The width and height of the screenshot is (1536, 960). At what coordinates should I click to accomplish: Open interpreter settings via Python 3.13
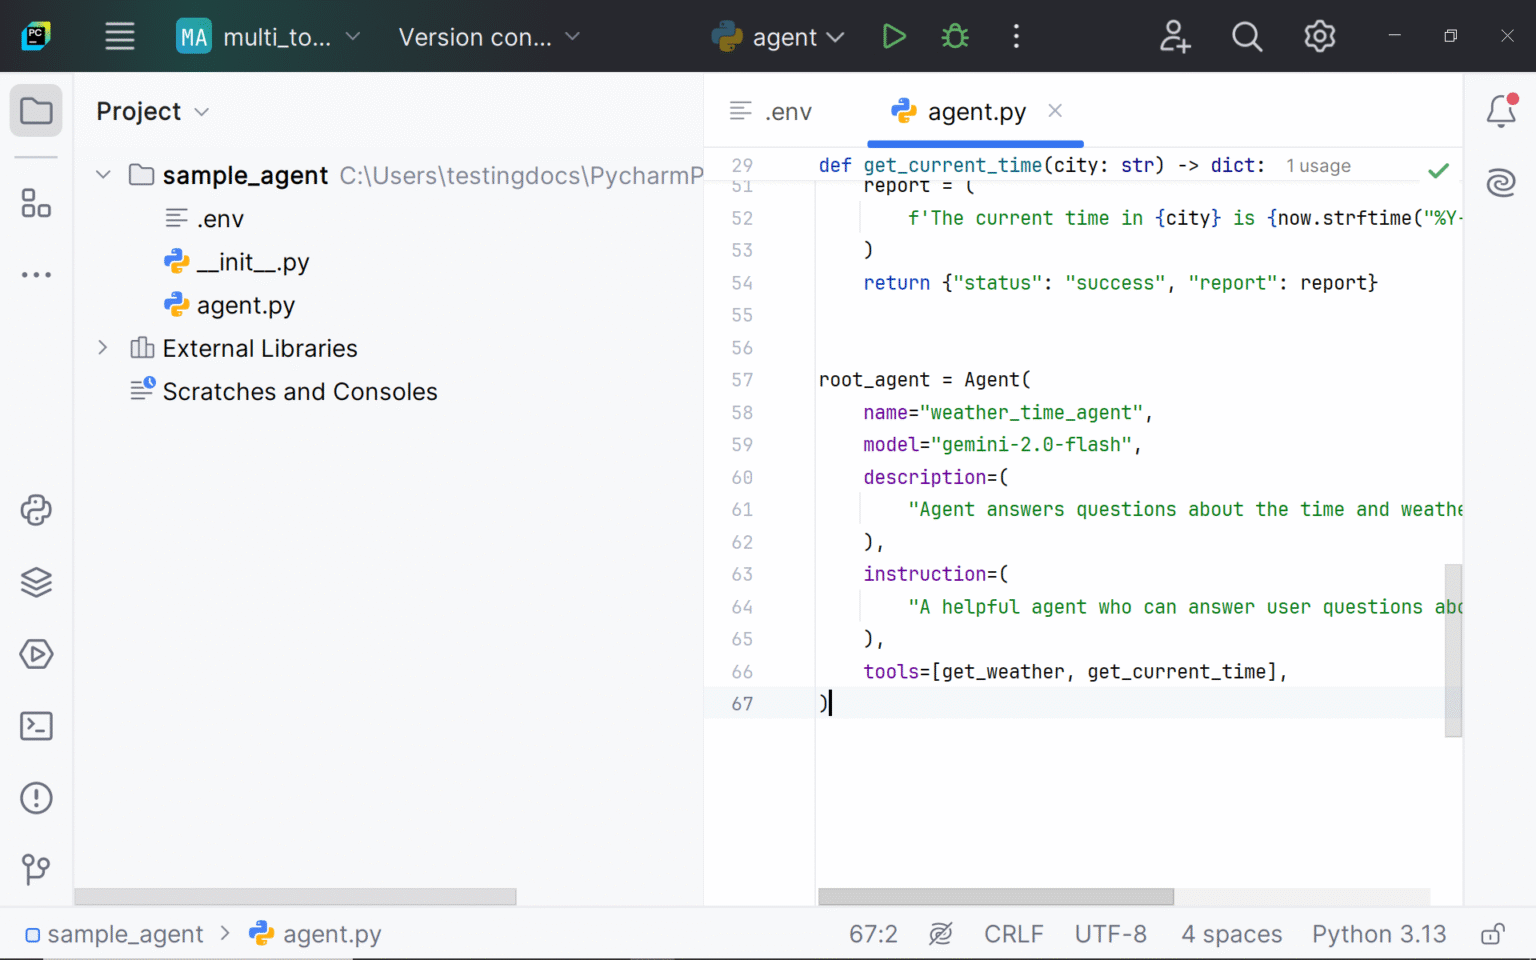click(x=1379, y=933)
